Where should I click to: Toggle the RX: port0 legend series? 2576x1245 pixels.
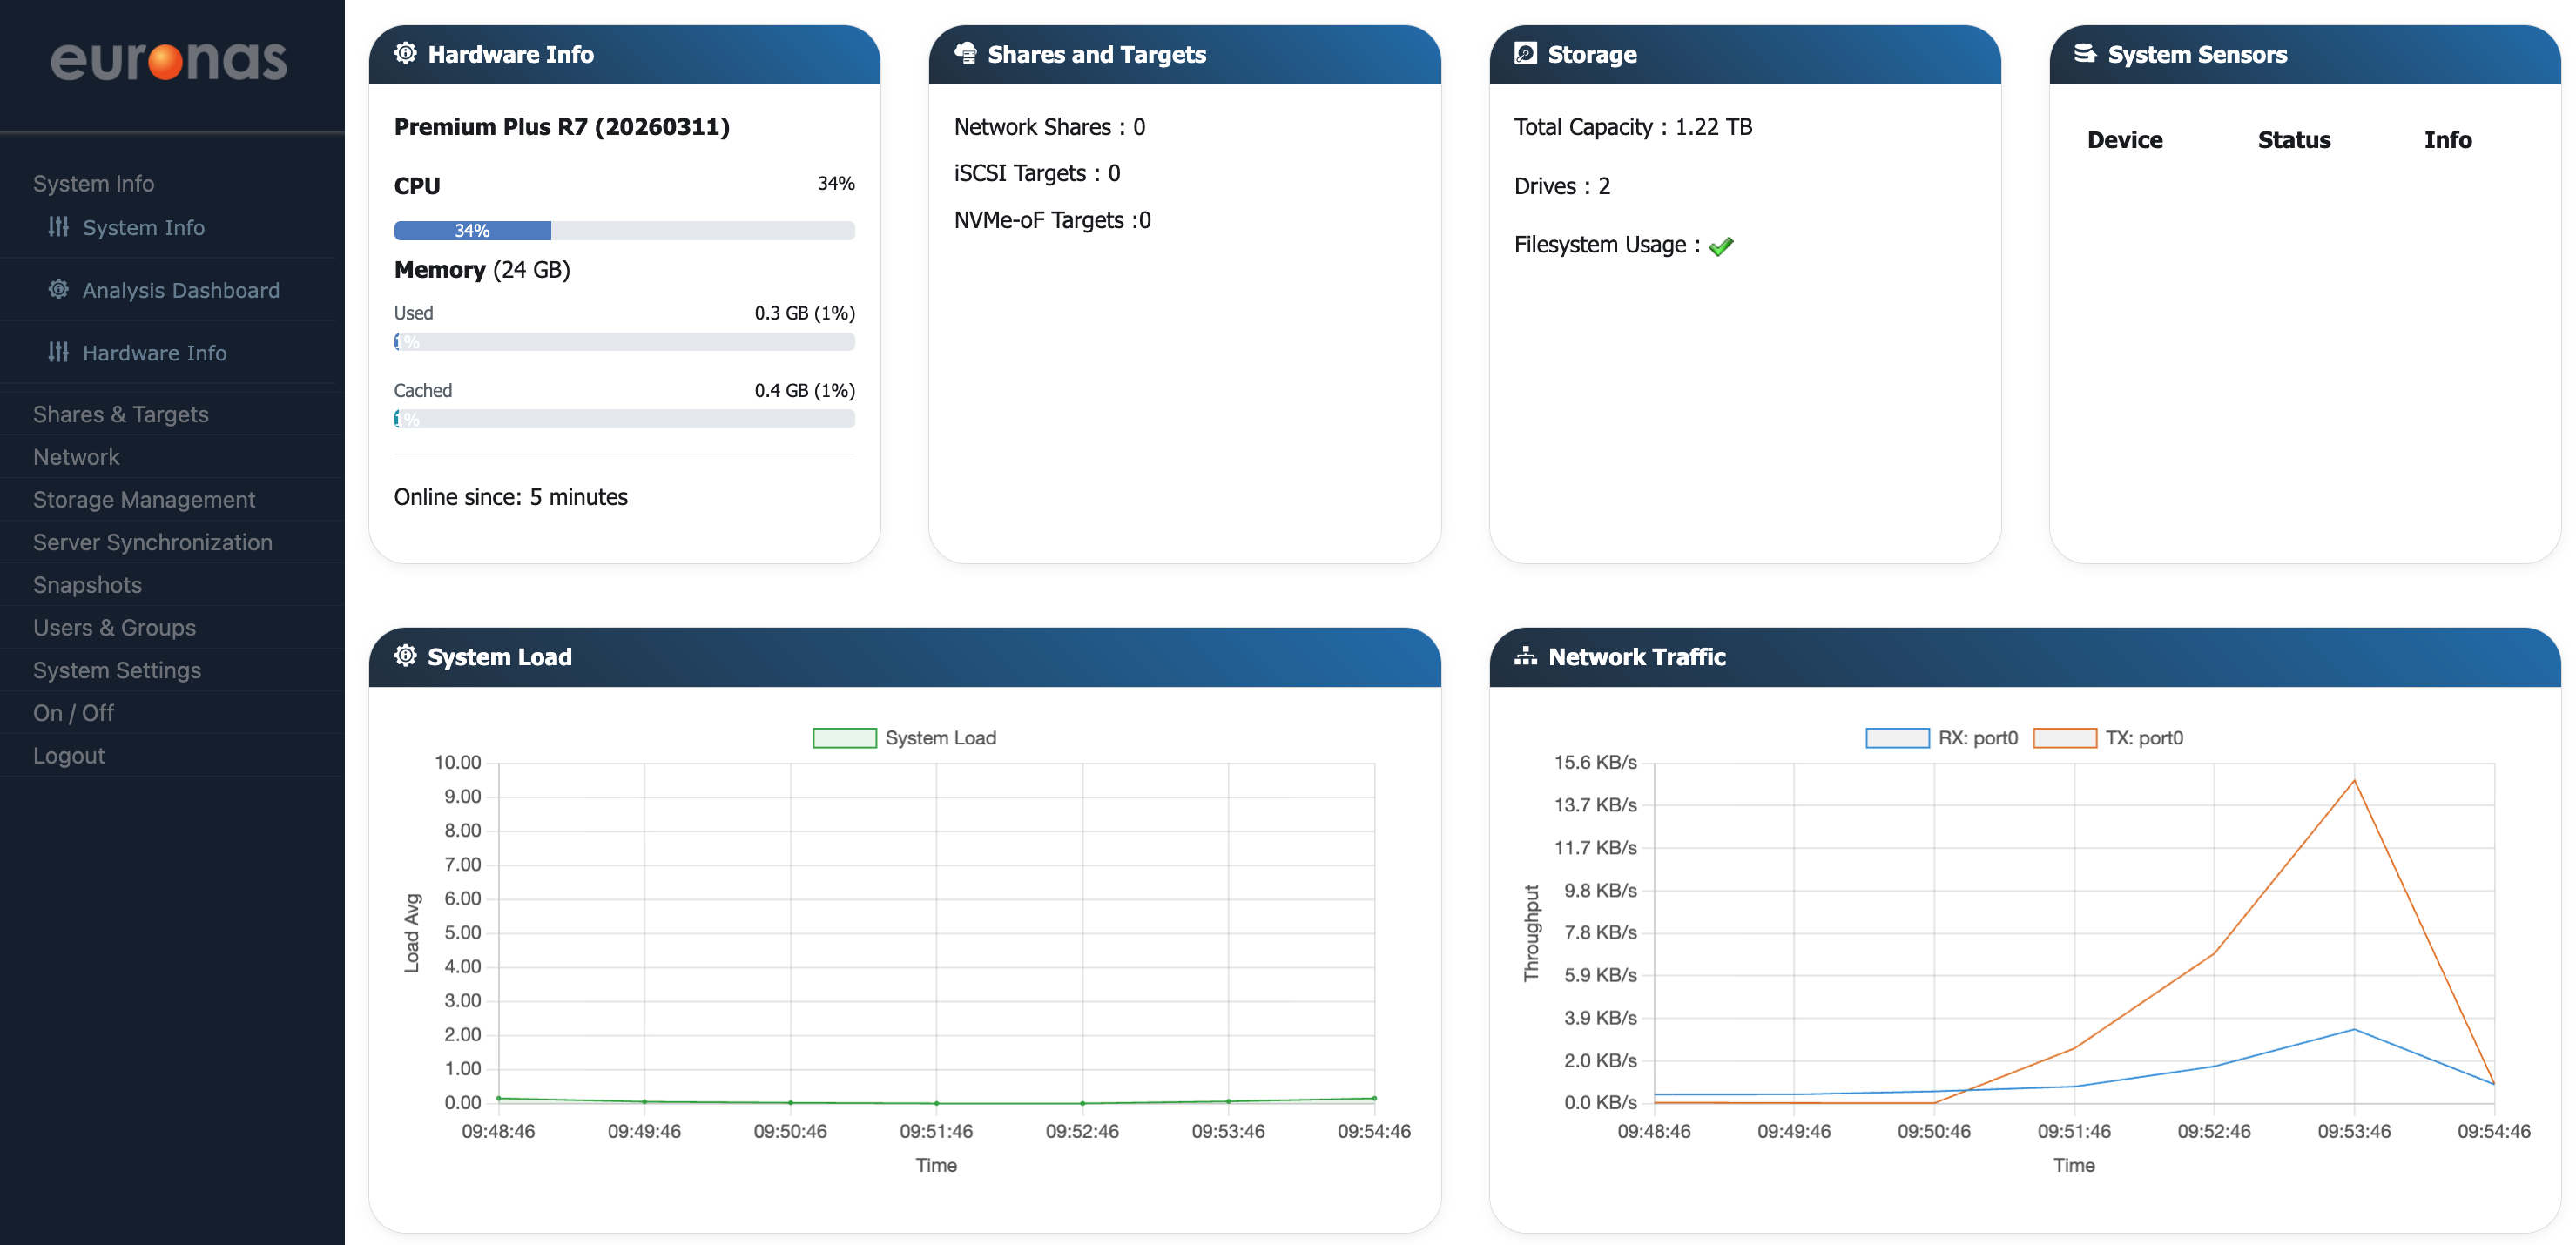(1940, 738)
